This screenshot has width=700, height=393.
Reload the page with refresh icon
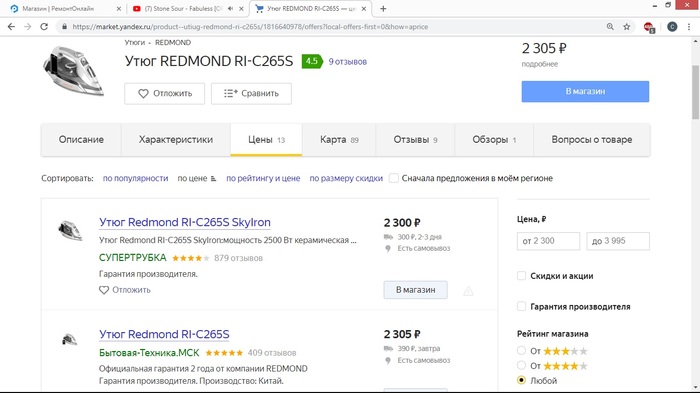44,27
